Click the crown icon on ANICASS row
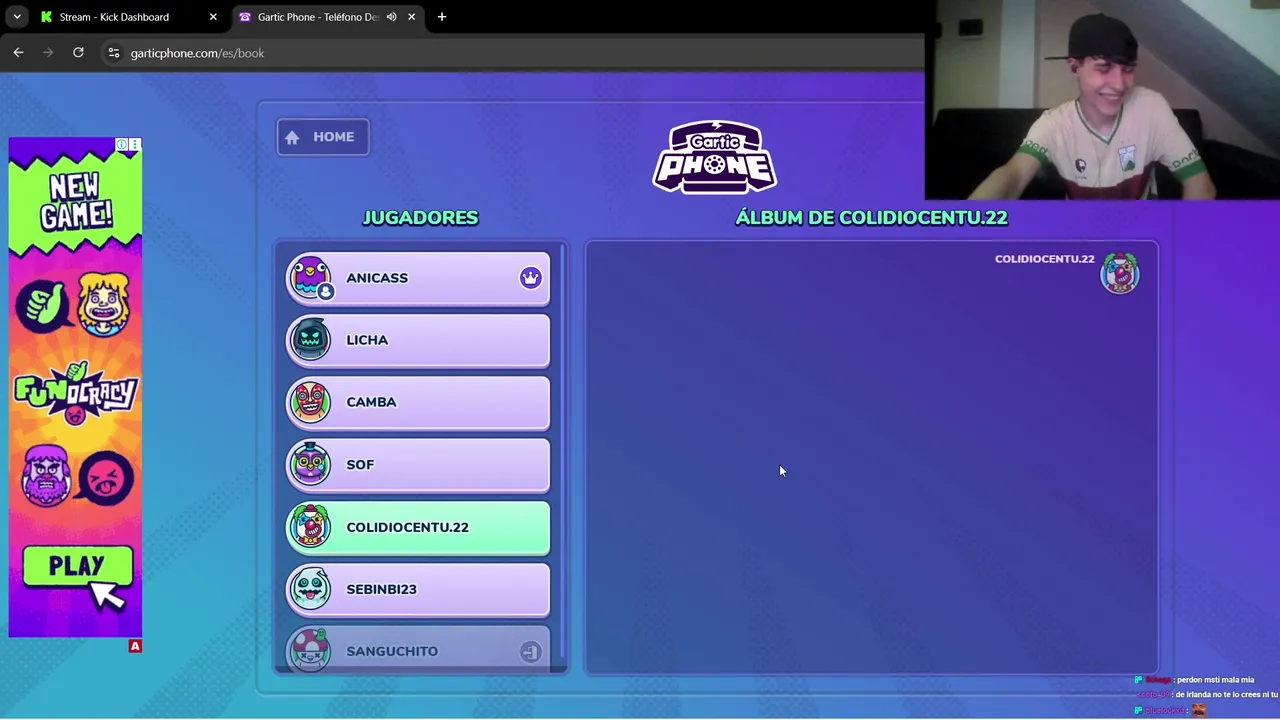This screenshot has height=720, width=1280. [530, 278]
